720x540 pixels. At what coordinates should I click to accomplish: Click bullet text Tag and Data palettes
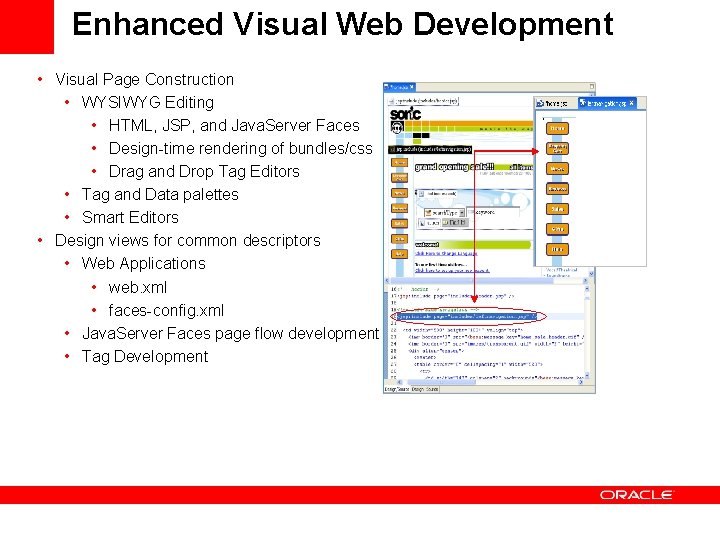coord(160,194)
